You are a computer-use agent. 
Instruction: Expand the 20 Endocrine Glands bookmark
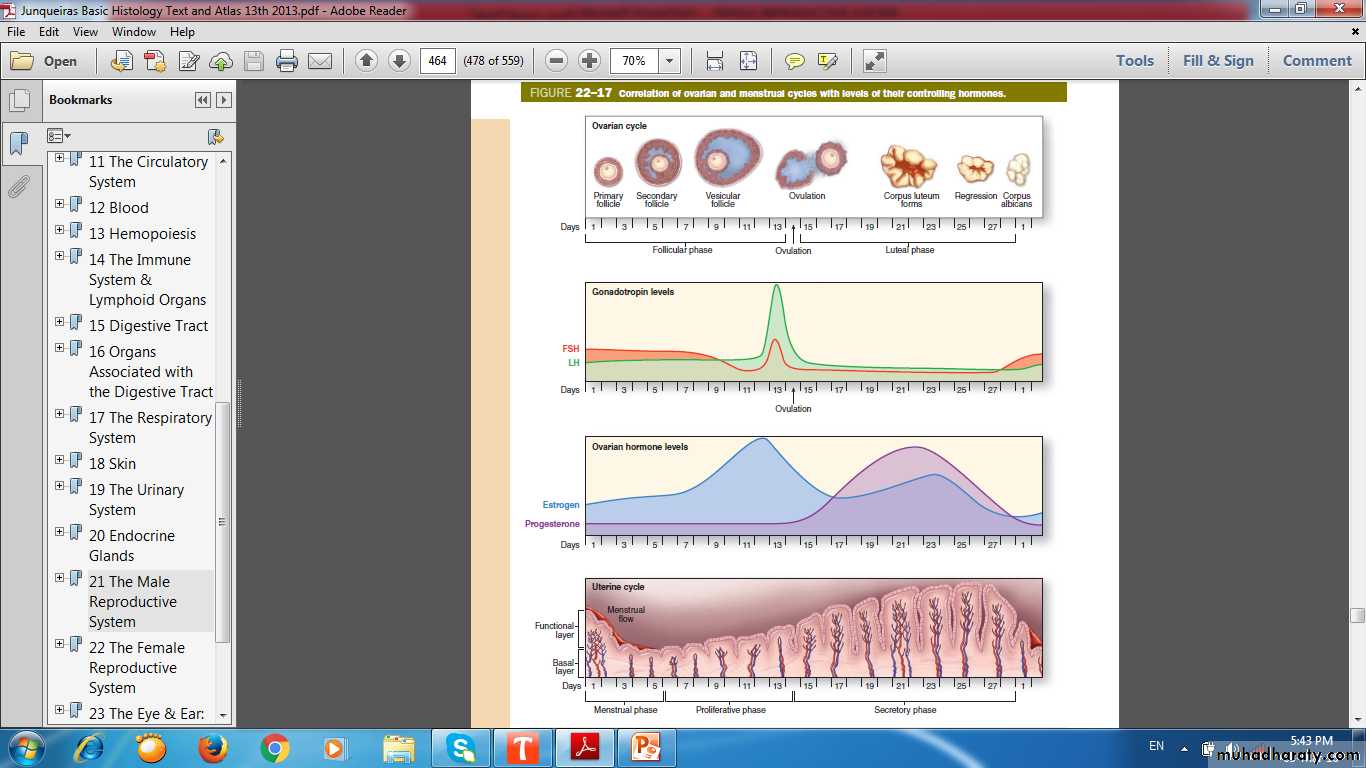60,532
